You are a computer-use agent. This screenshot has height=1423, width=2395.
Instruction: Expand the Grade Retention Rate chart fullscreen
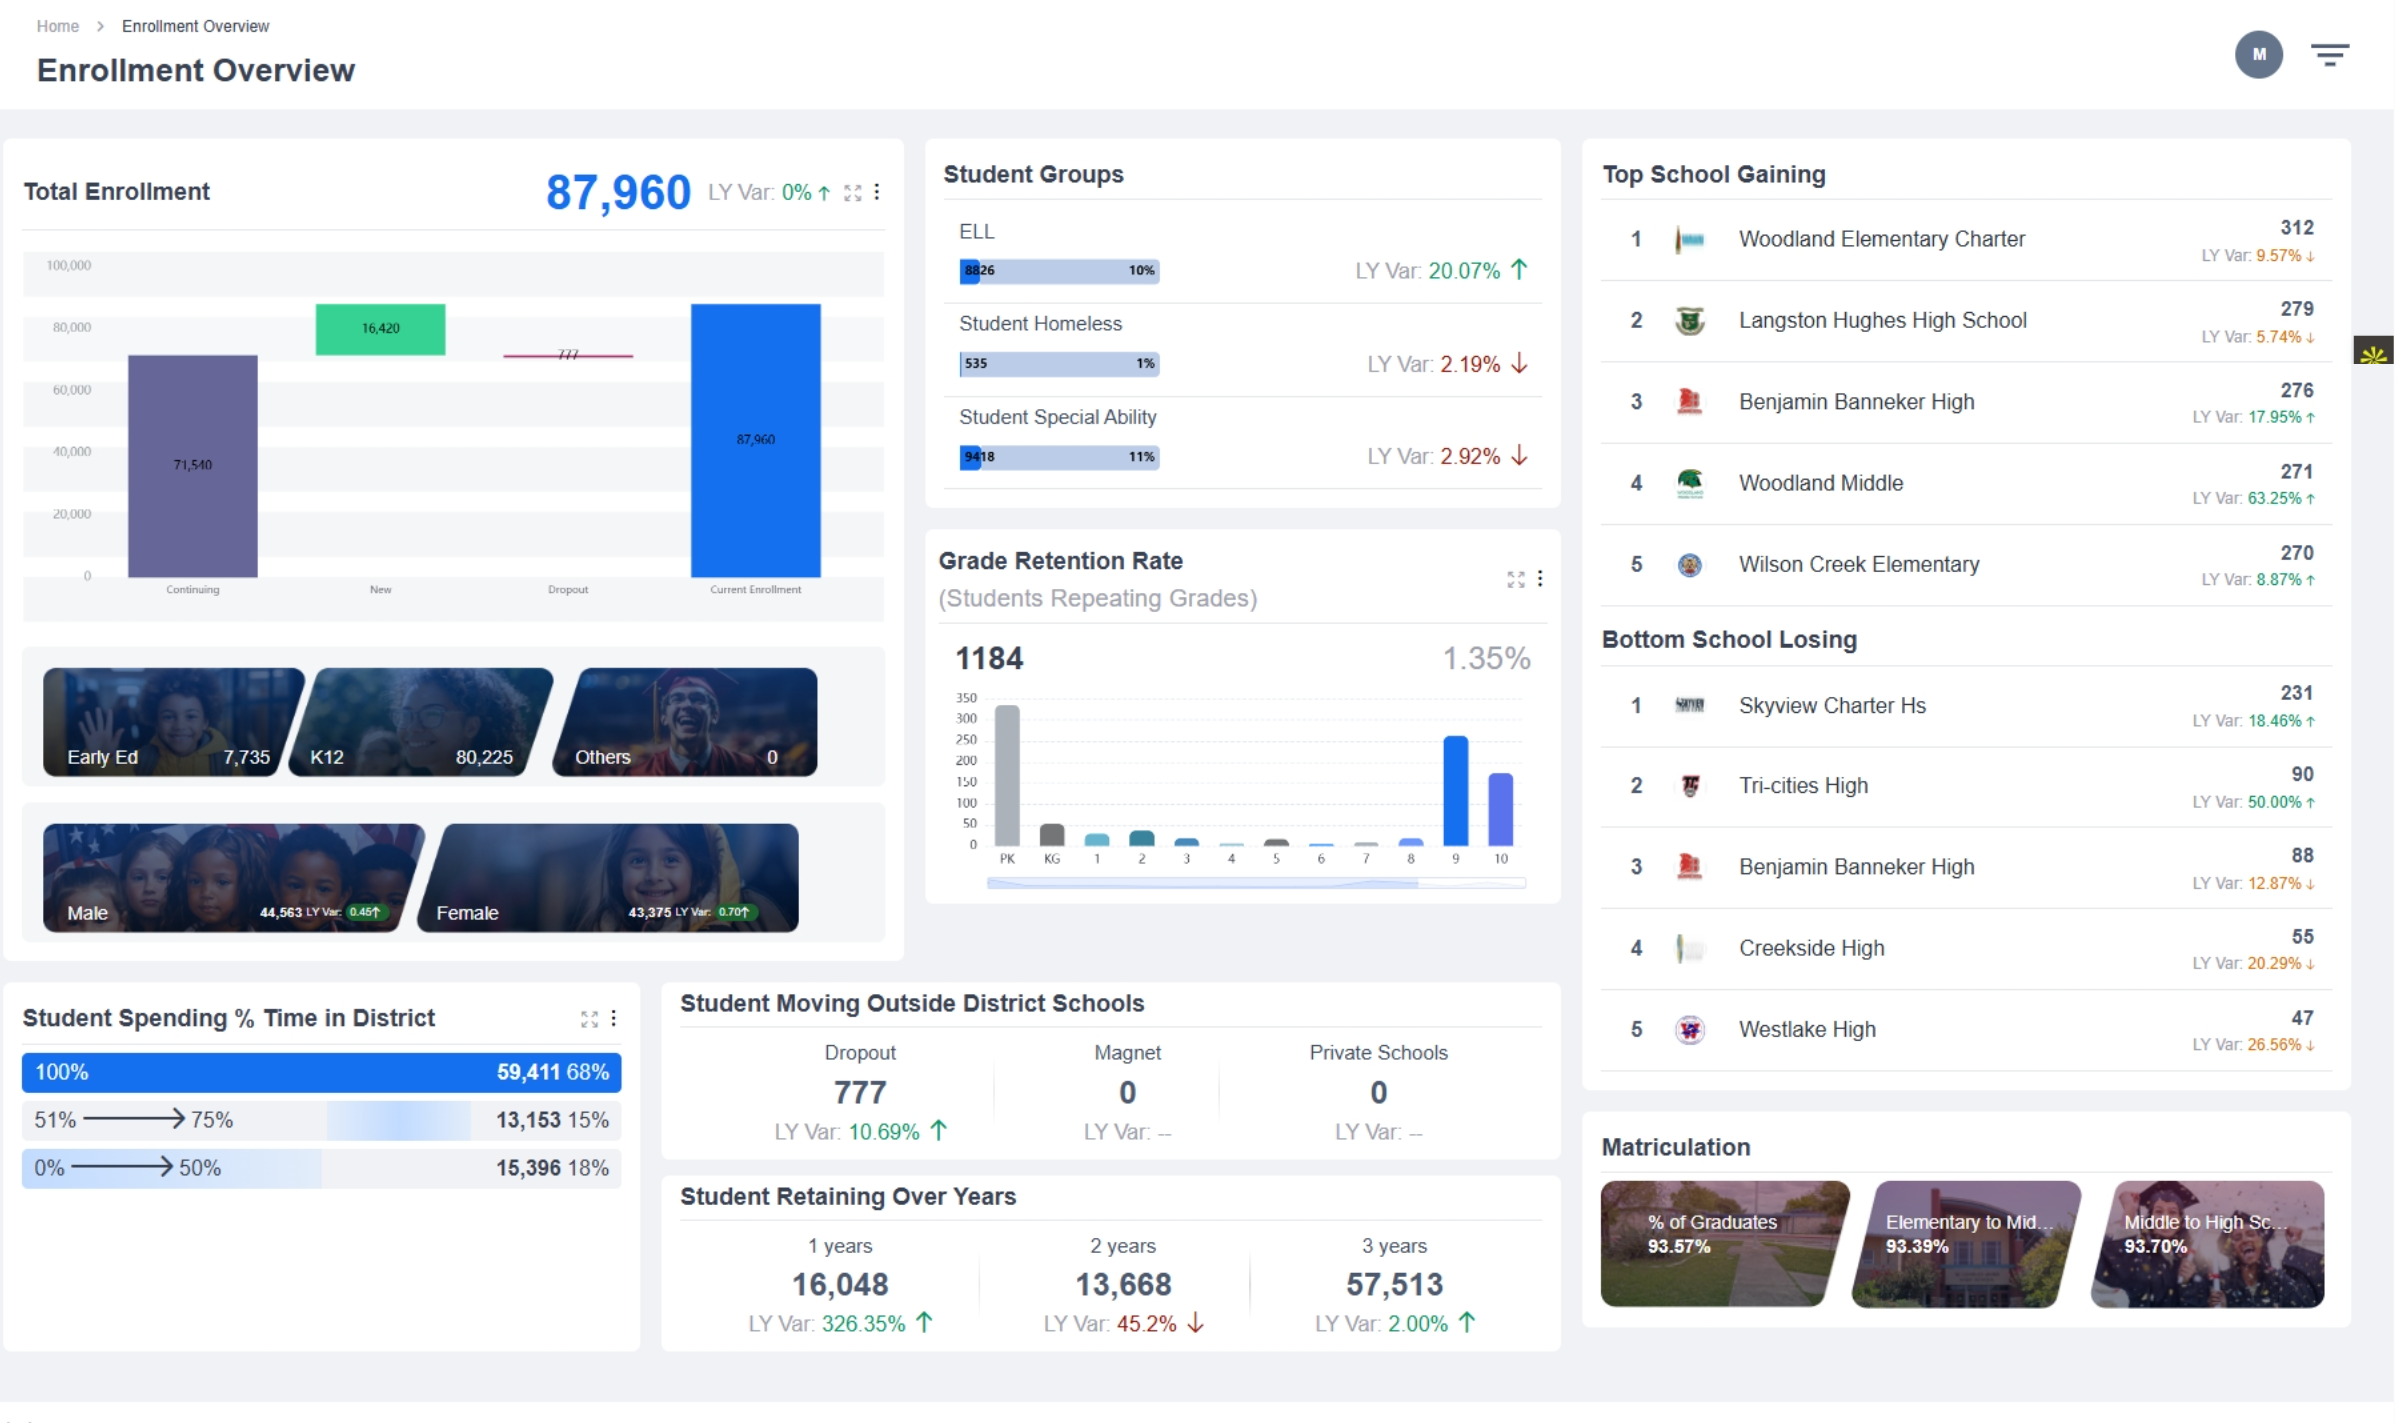[x=1514, y=579]
